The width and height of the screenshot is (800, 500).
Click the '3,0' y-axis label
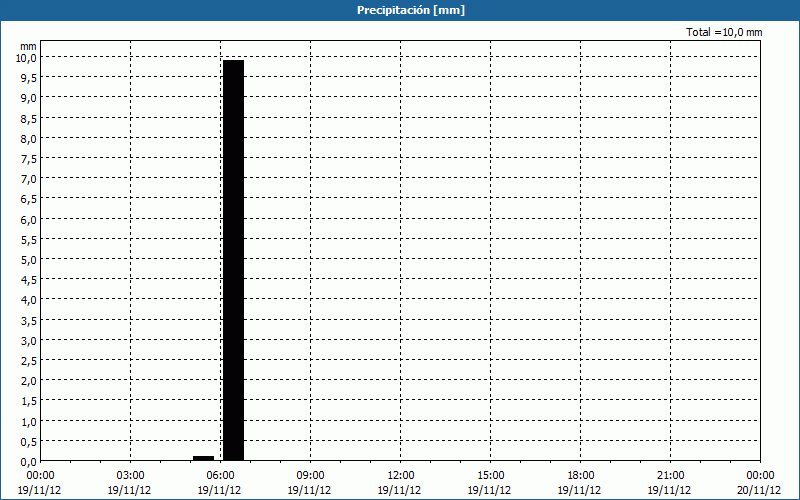coord(29,340)
